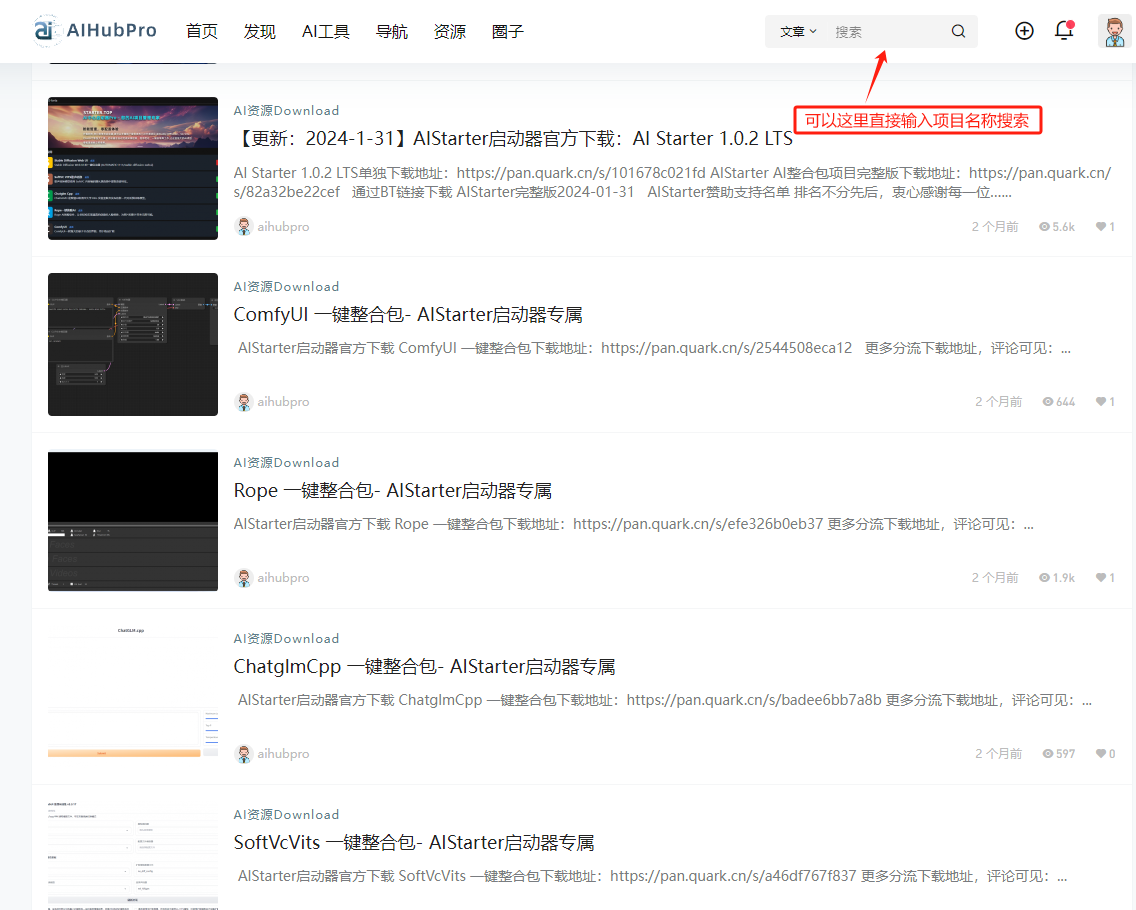Open the Rope post thumbnail
This screenshot has height=910, width=1136.
pos(133,521)
